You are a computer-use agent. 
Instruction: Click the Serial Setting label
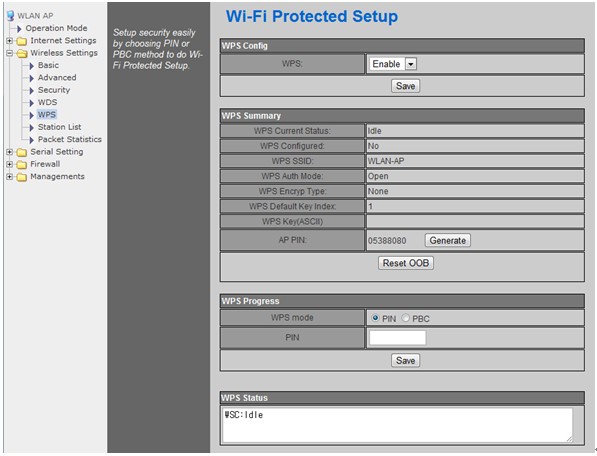pos(57,151)
